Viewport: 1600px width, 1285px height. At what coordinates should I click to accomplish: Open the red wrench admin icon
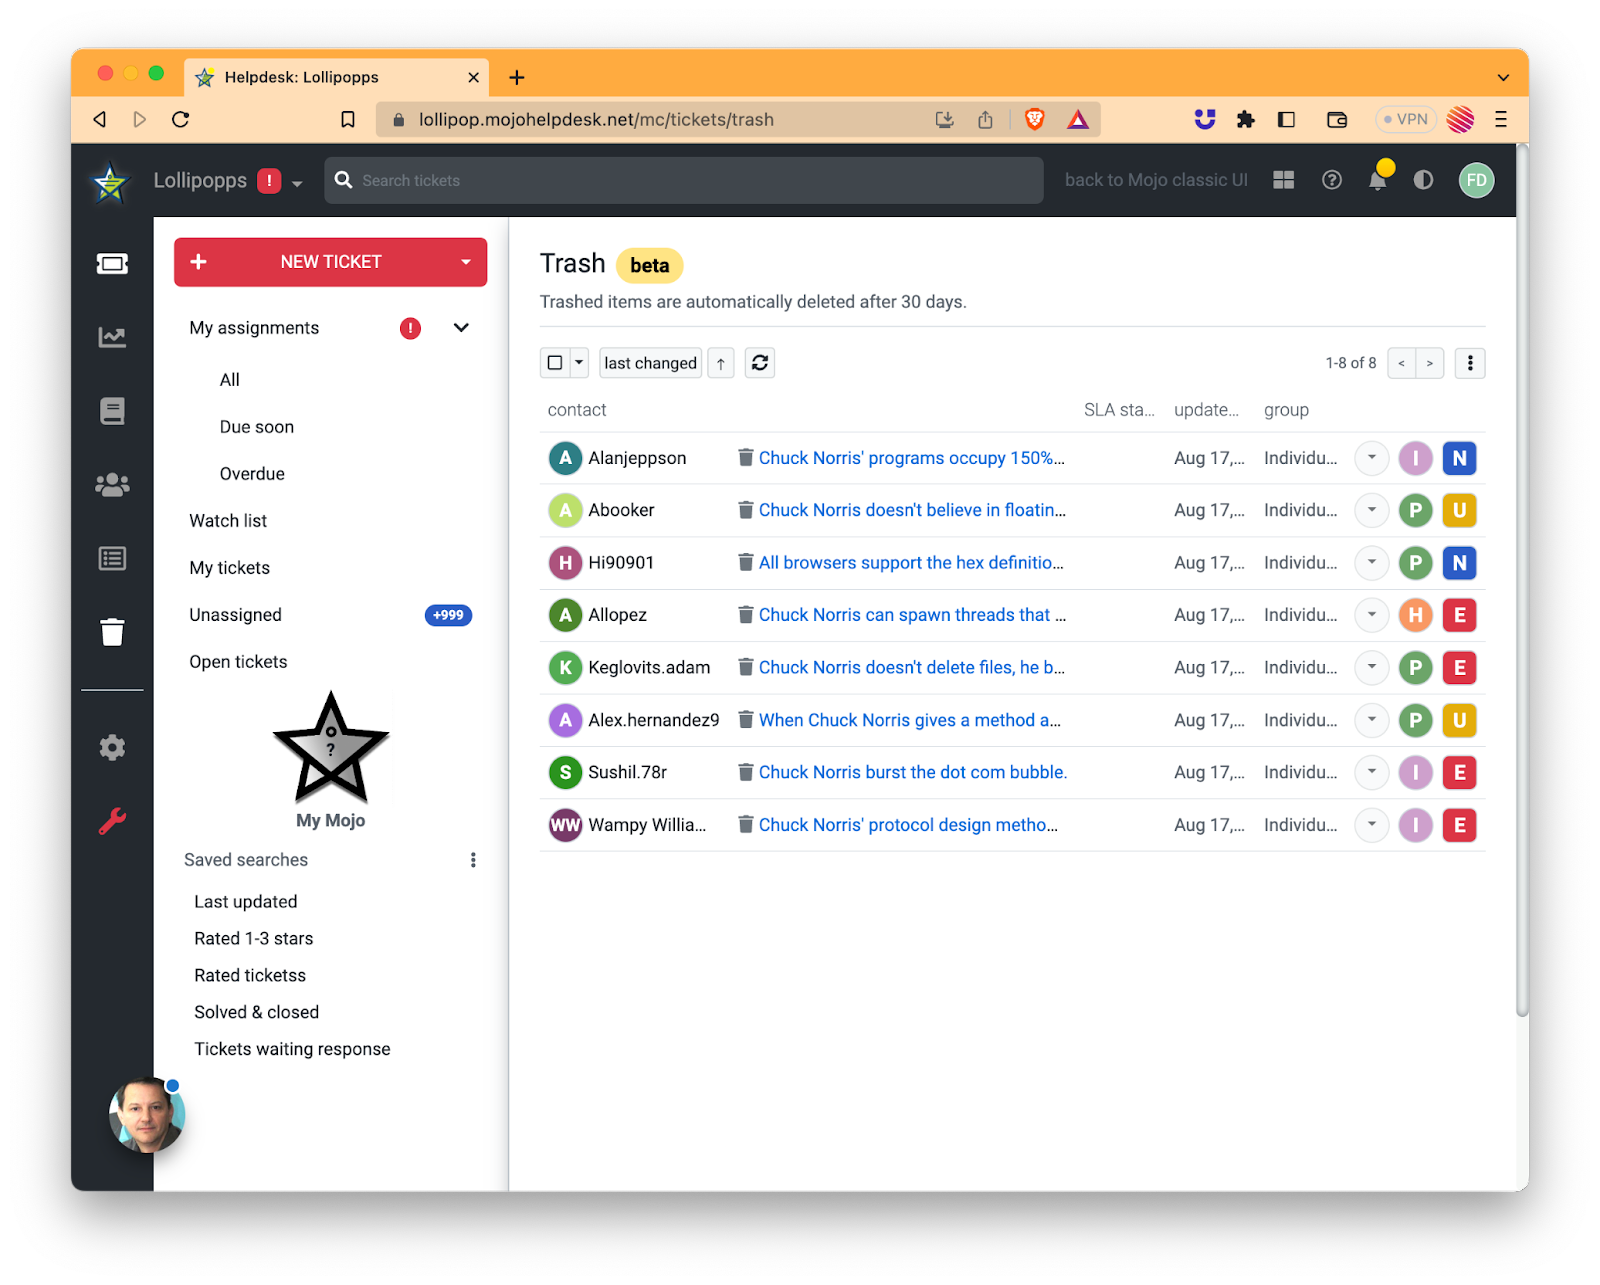click(112, 821)
